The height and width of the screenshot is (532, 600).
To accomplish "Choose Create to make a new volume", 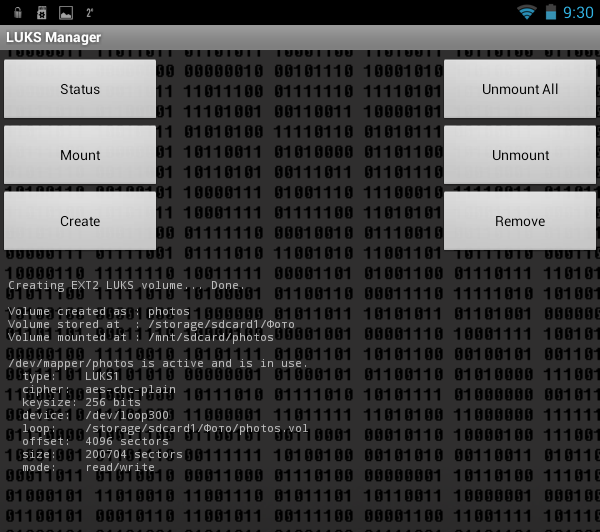I will click(x=80, y=221).
